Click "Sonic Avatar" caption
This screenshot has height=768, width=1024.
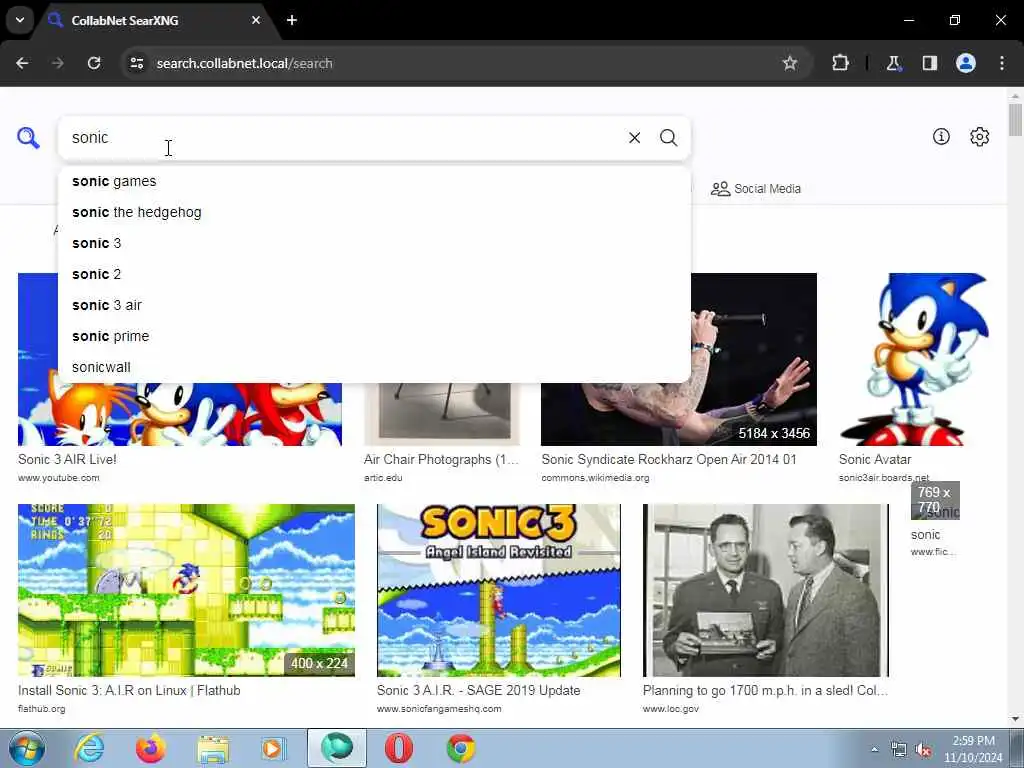coord(874,459)
